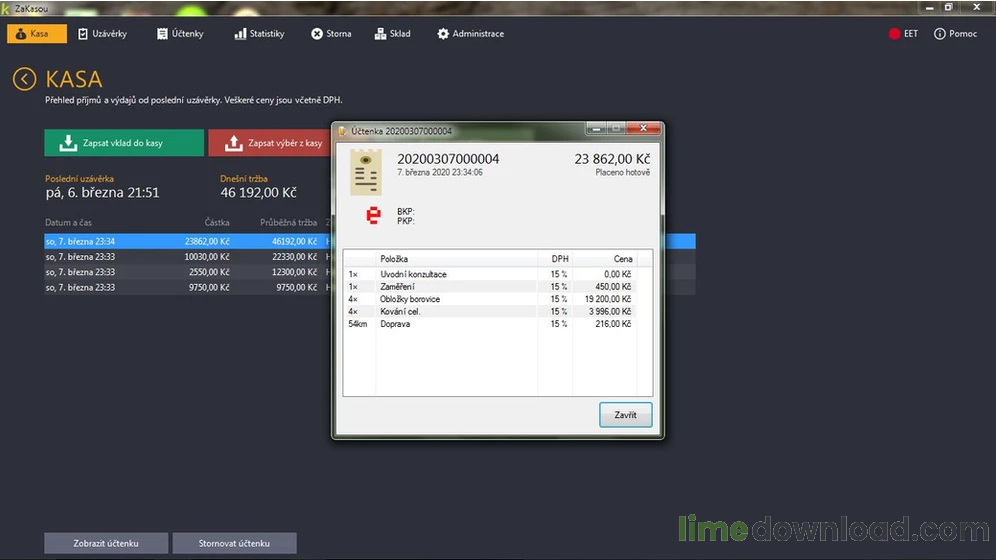Select the Zaměření item row
Screen dimensions: 996x560
coord(490,286)
